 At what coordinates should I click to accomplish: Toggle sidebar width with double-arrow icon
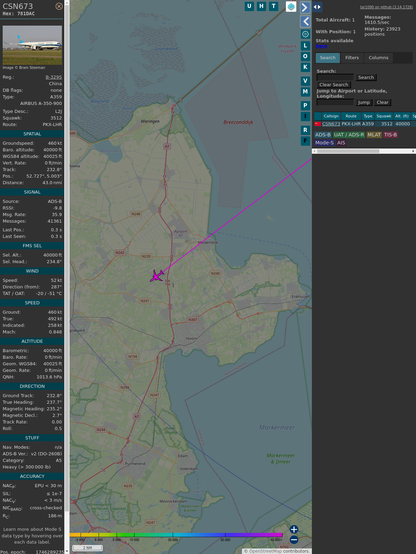317,7
